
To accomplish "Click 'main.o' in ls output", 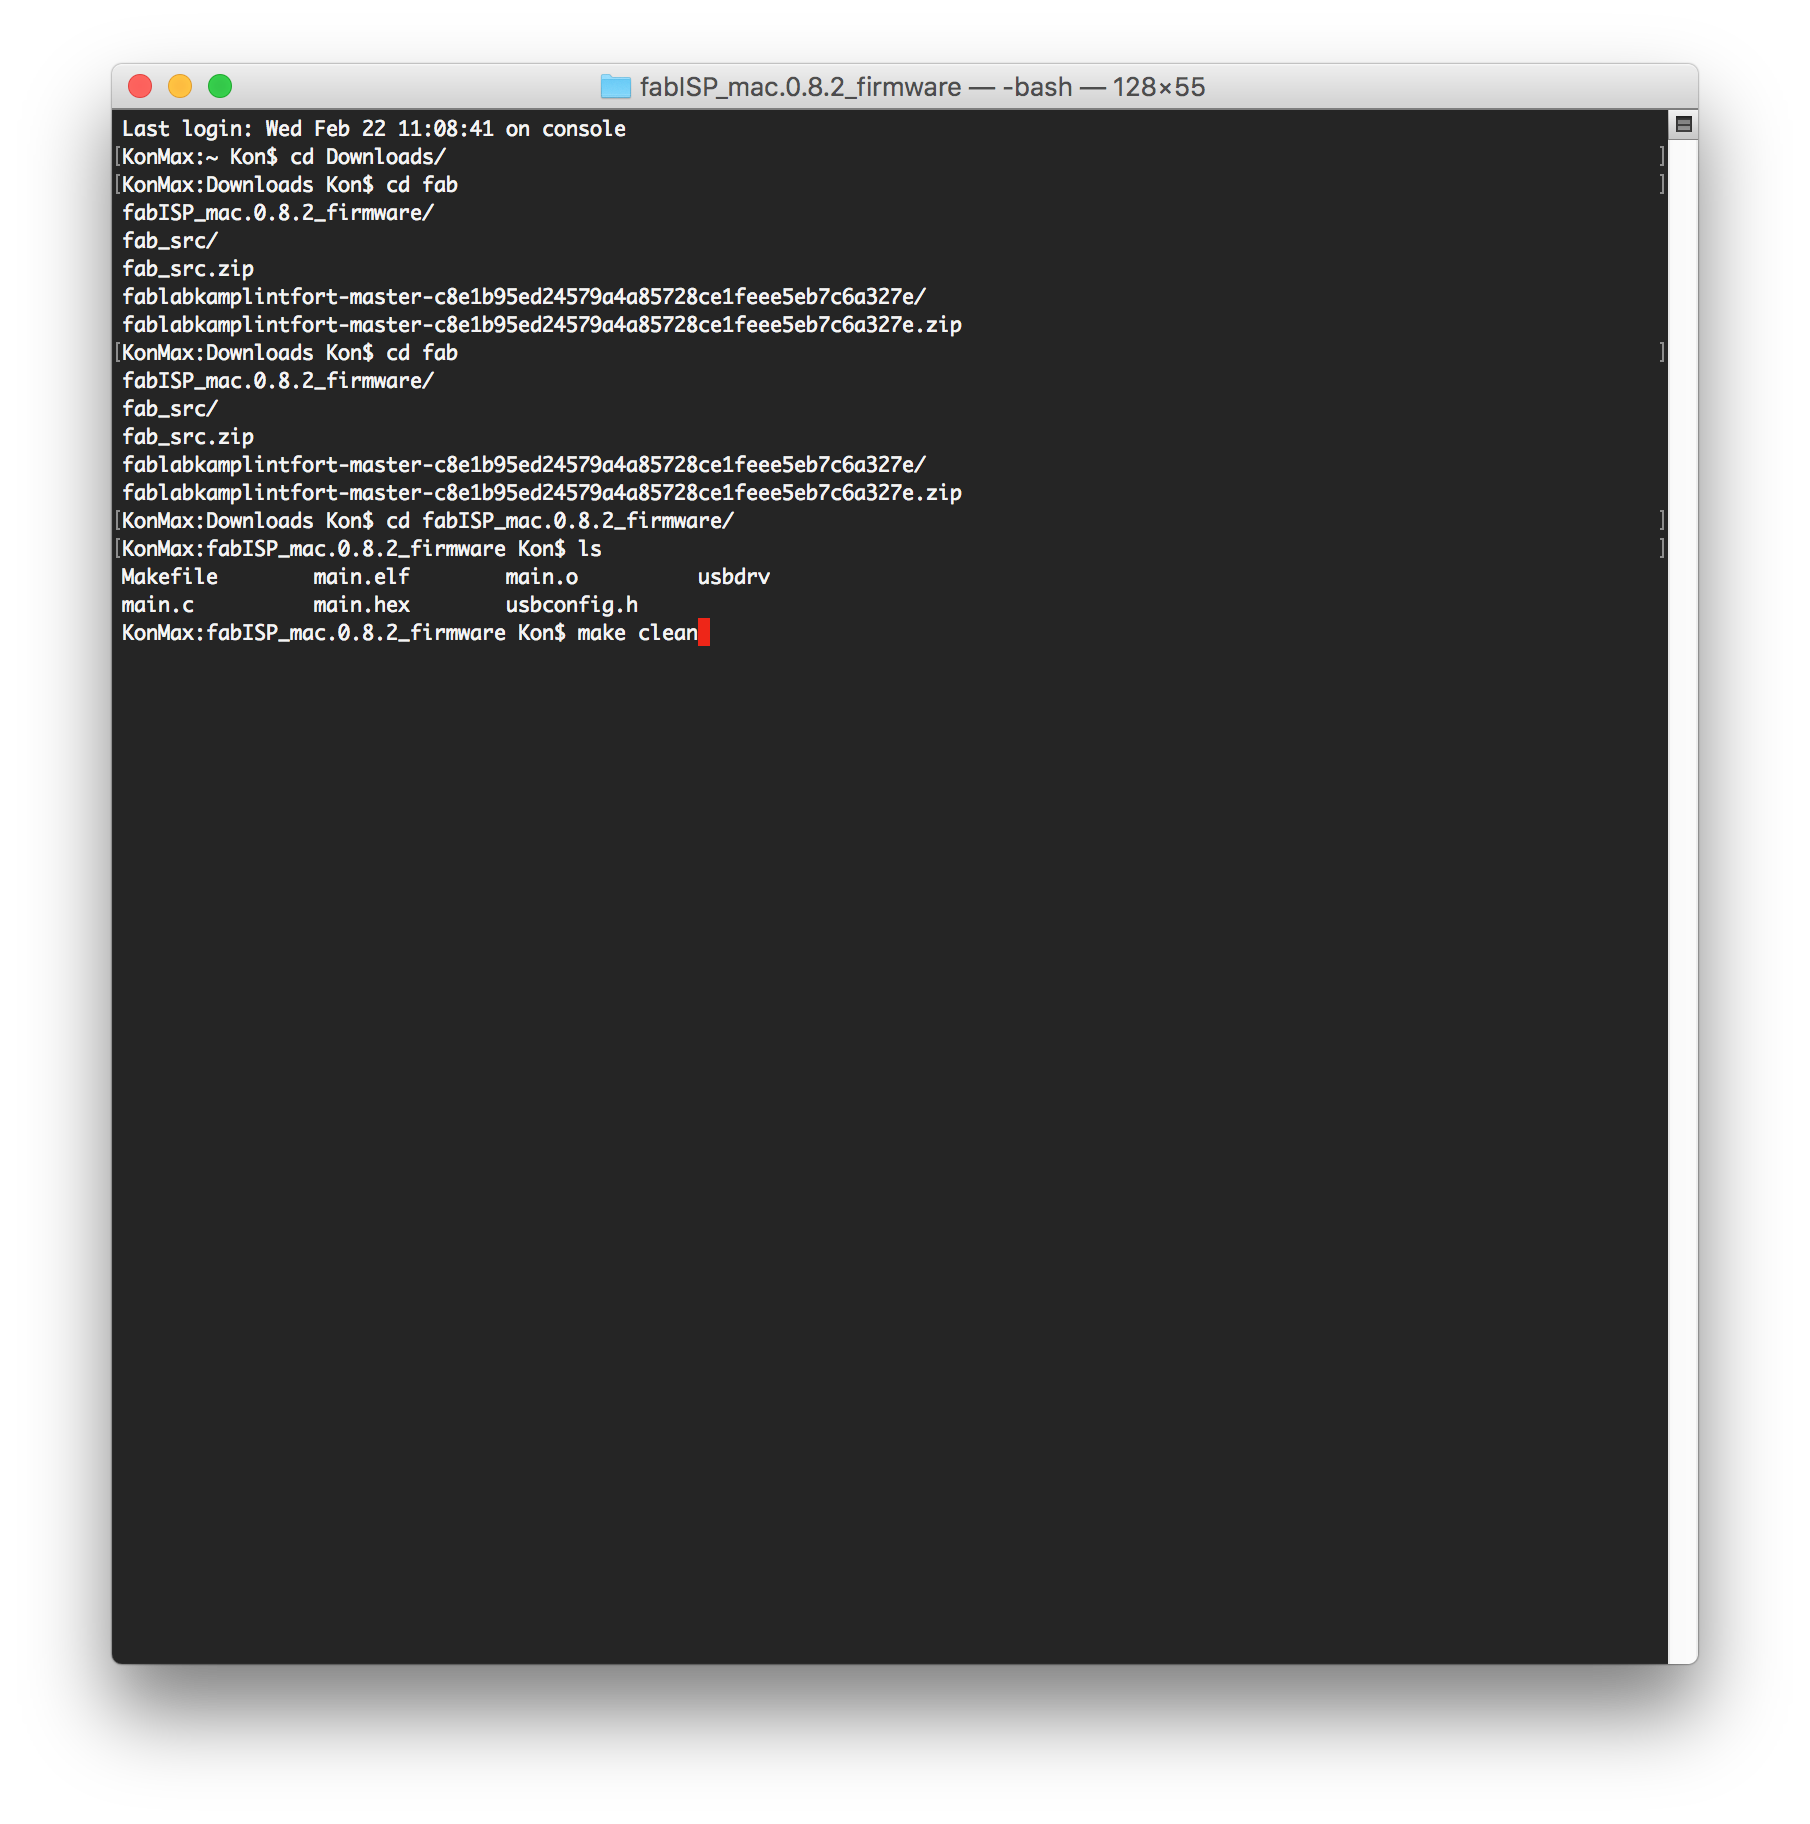I will click(542, 577).
